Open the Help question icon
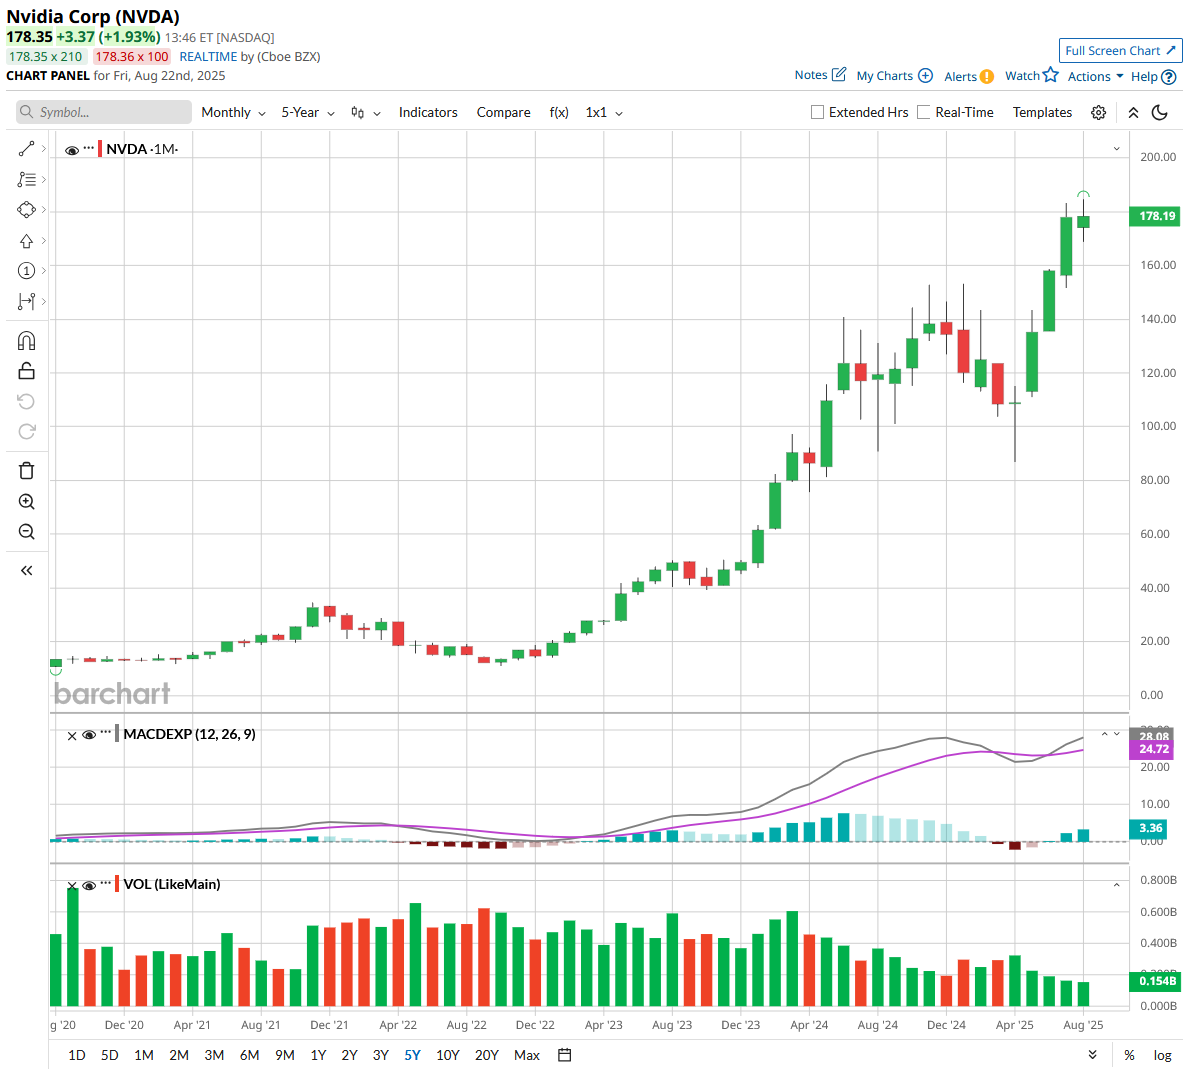 point(1169,77)
